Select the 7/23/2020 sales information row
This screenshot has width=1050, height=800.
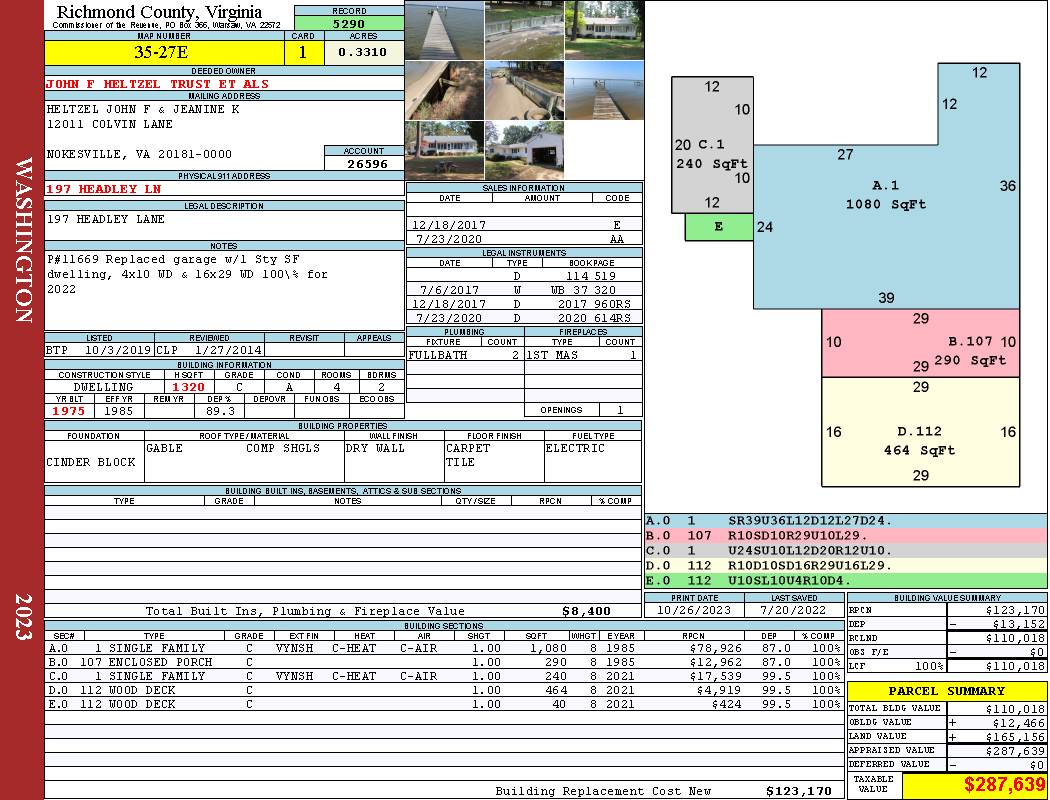524,239
